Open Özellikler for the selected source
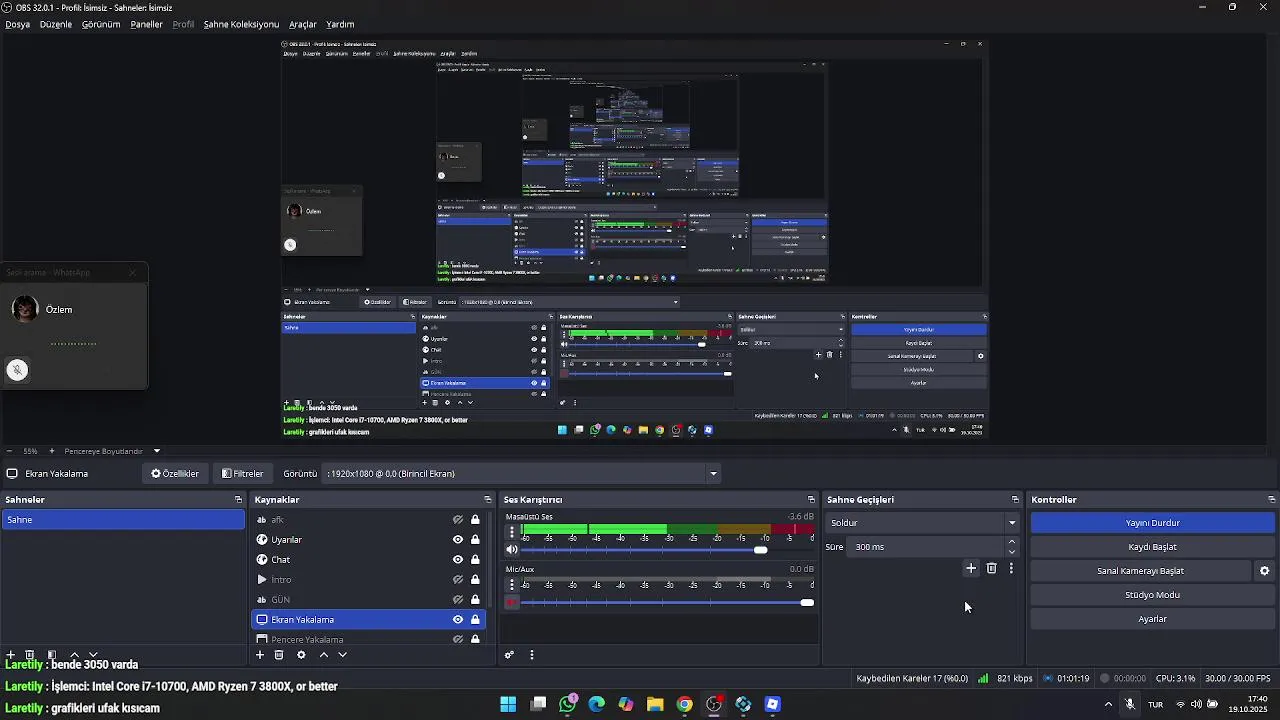The height and width of the screenshot is (720, 1280). coord(175,474)
